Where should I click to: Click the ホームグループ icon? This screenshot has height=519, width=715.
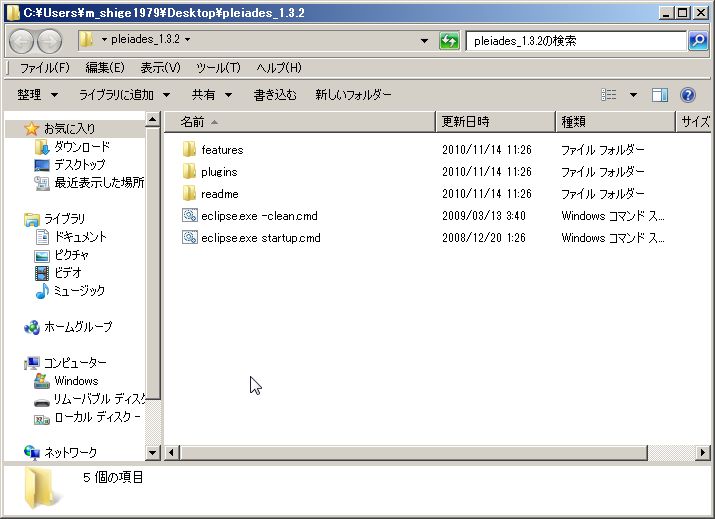(31, 327)
